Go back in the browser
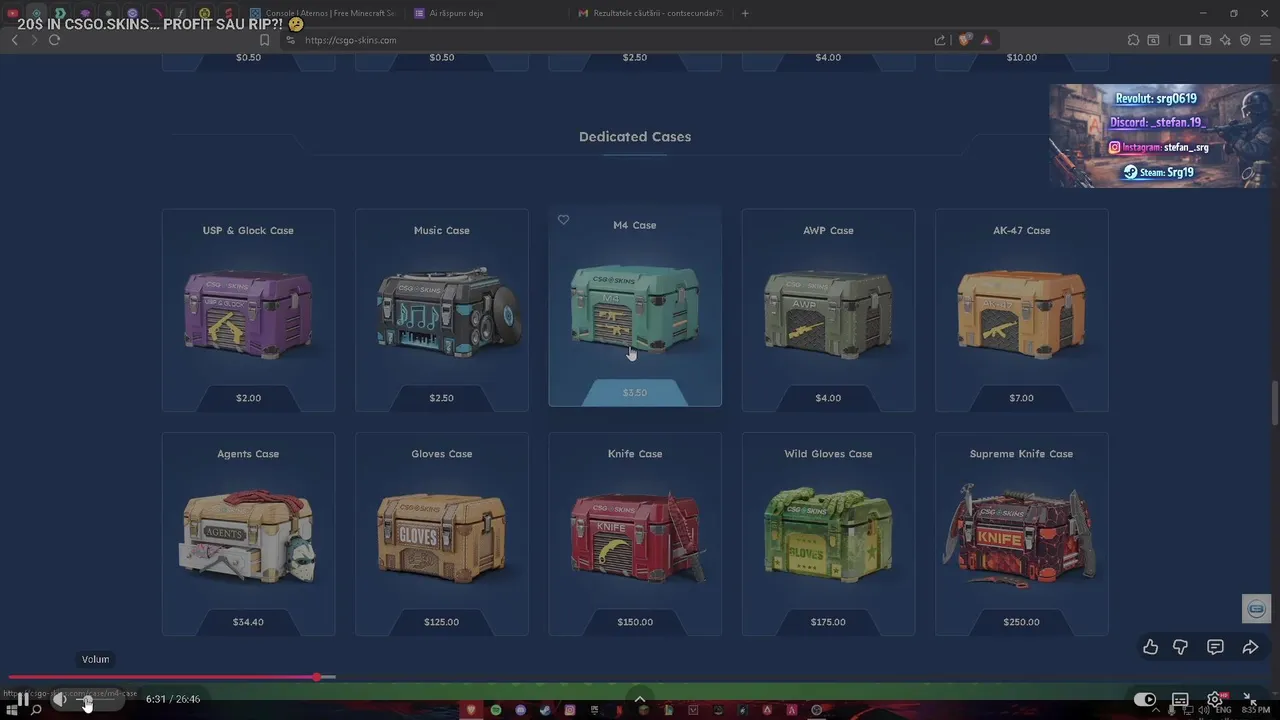The height and width of the screenshot is (720, 1280). click(14, 40)
